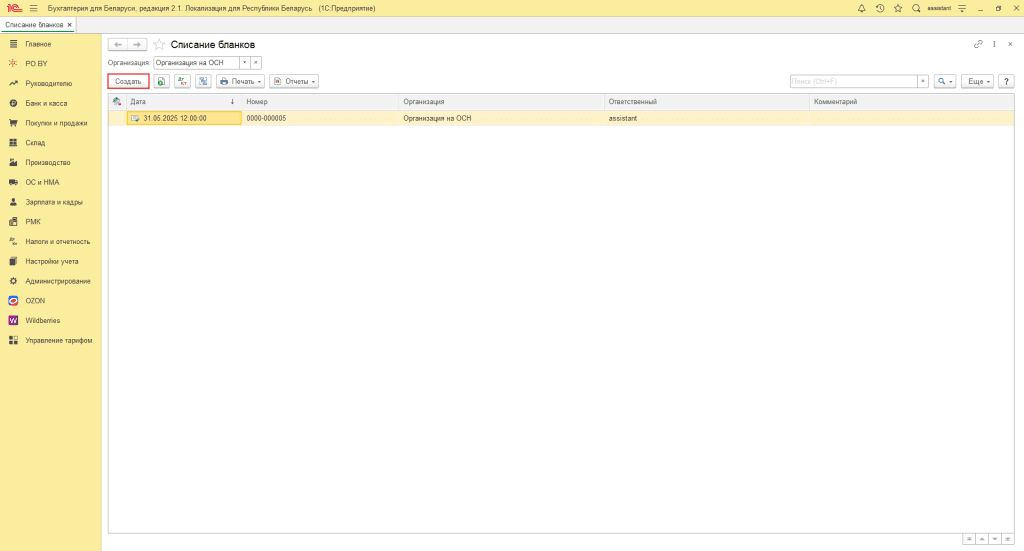1024x551 pixels.
Task: Move list down one page arrow
Action: pos(995,539)
